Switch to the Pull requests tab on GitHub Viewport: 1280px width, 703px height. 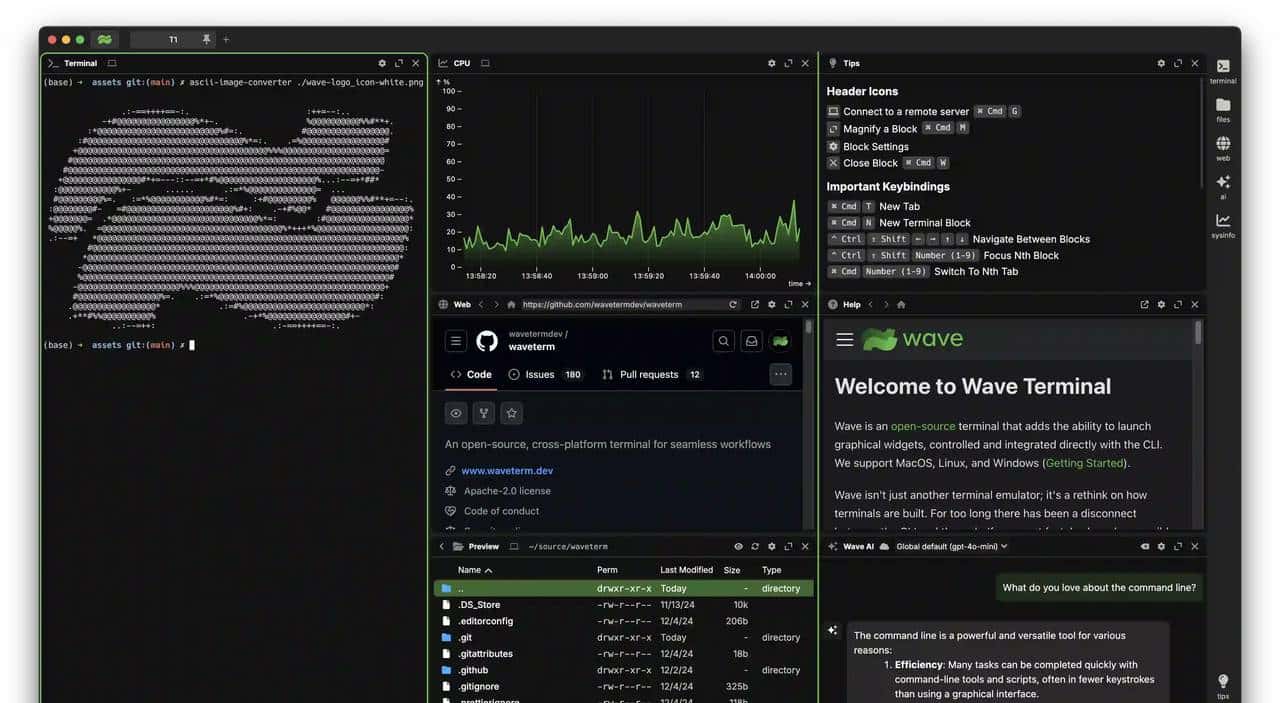tap(648, 374)
